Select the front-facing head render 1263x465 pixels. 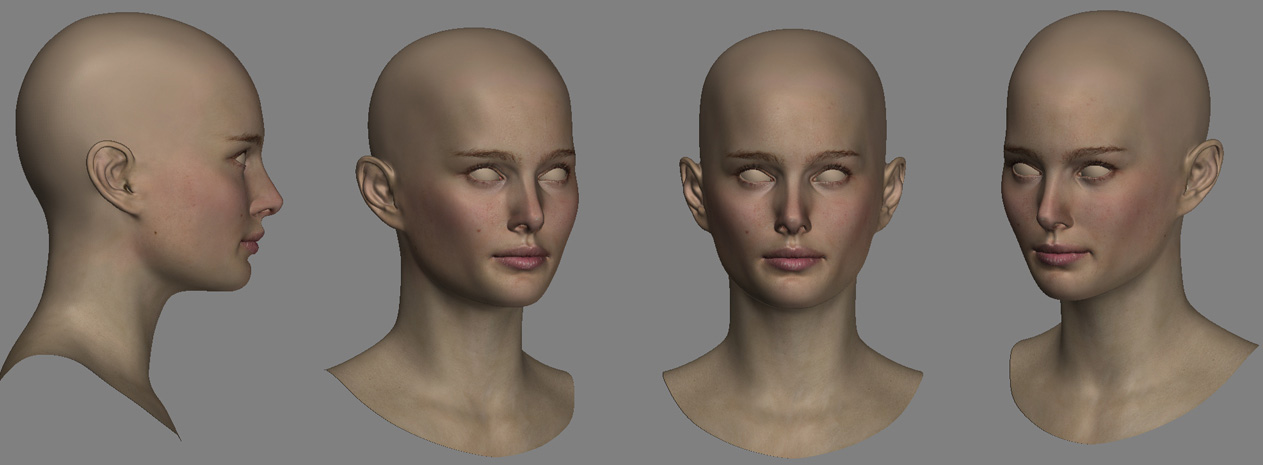click(x=793, y=243)
